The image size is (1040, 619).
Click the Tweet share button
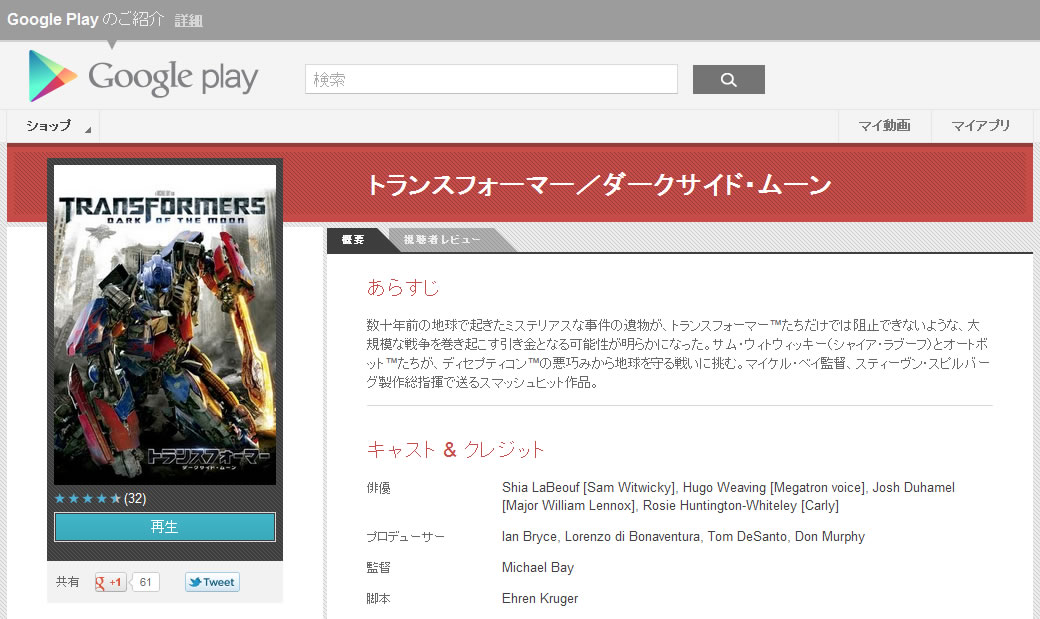pos(212,582)
